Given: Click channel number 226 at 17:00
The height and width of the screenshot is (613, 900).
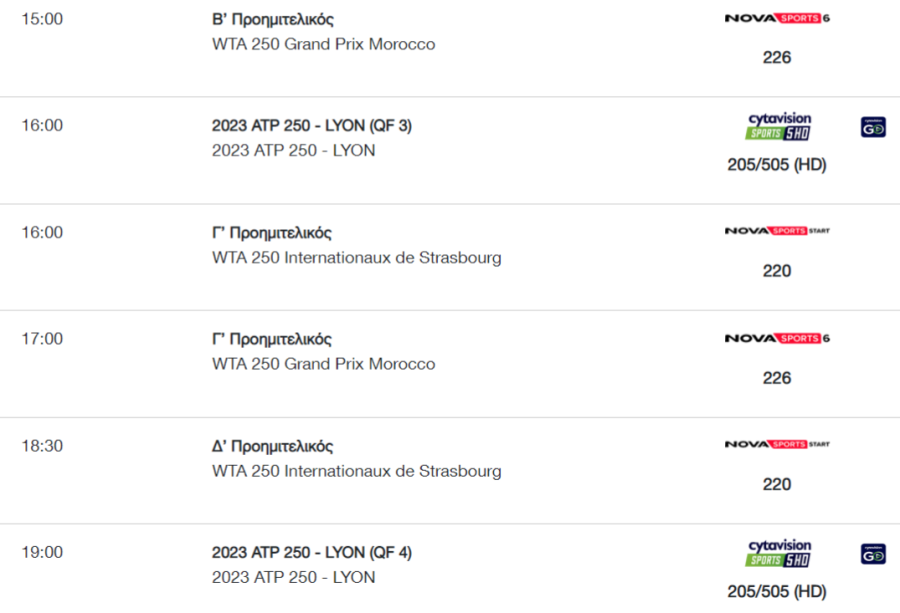Looking at the screenshot, I should point(777,378).
